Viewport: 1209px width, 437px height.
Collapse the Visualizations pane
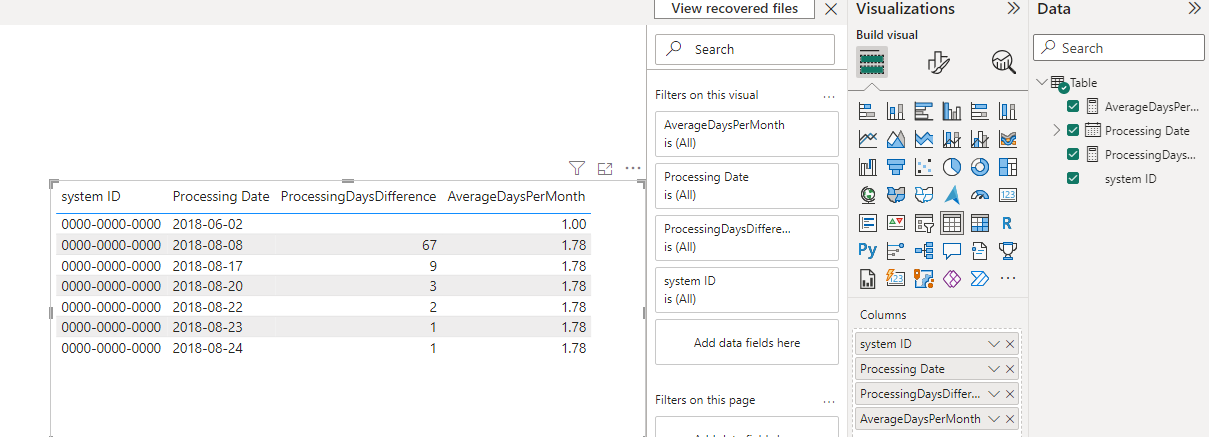click(x=1013, y=8)
